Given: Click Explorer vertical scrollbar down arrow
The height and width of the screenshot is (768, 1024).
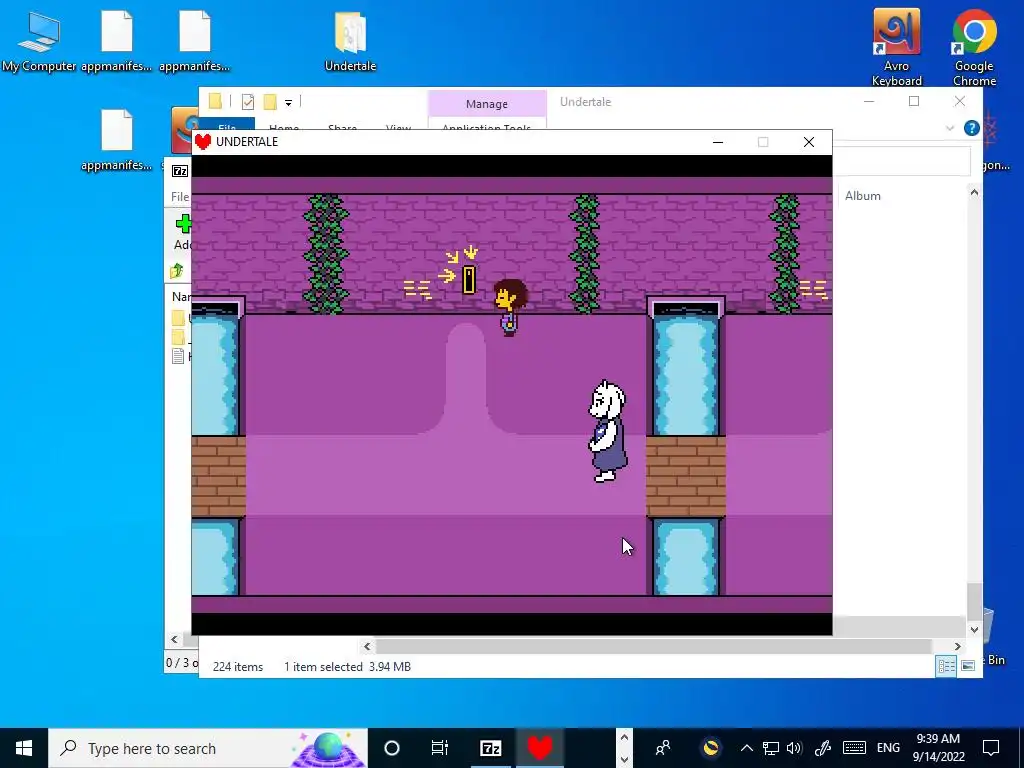Looking at the screenshot, I should (974, 630).
